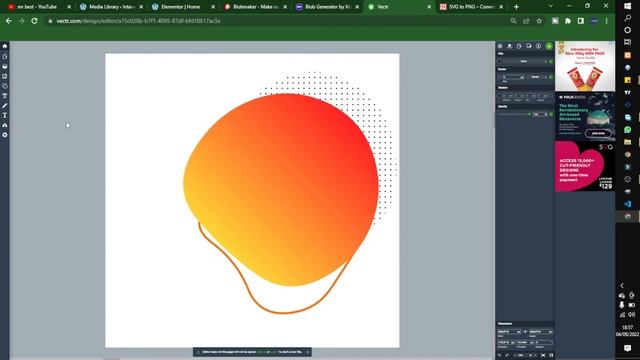Screen dimensions: 640x360
Task: Open the Layers panel icon
Action: click(5, 66)
